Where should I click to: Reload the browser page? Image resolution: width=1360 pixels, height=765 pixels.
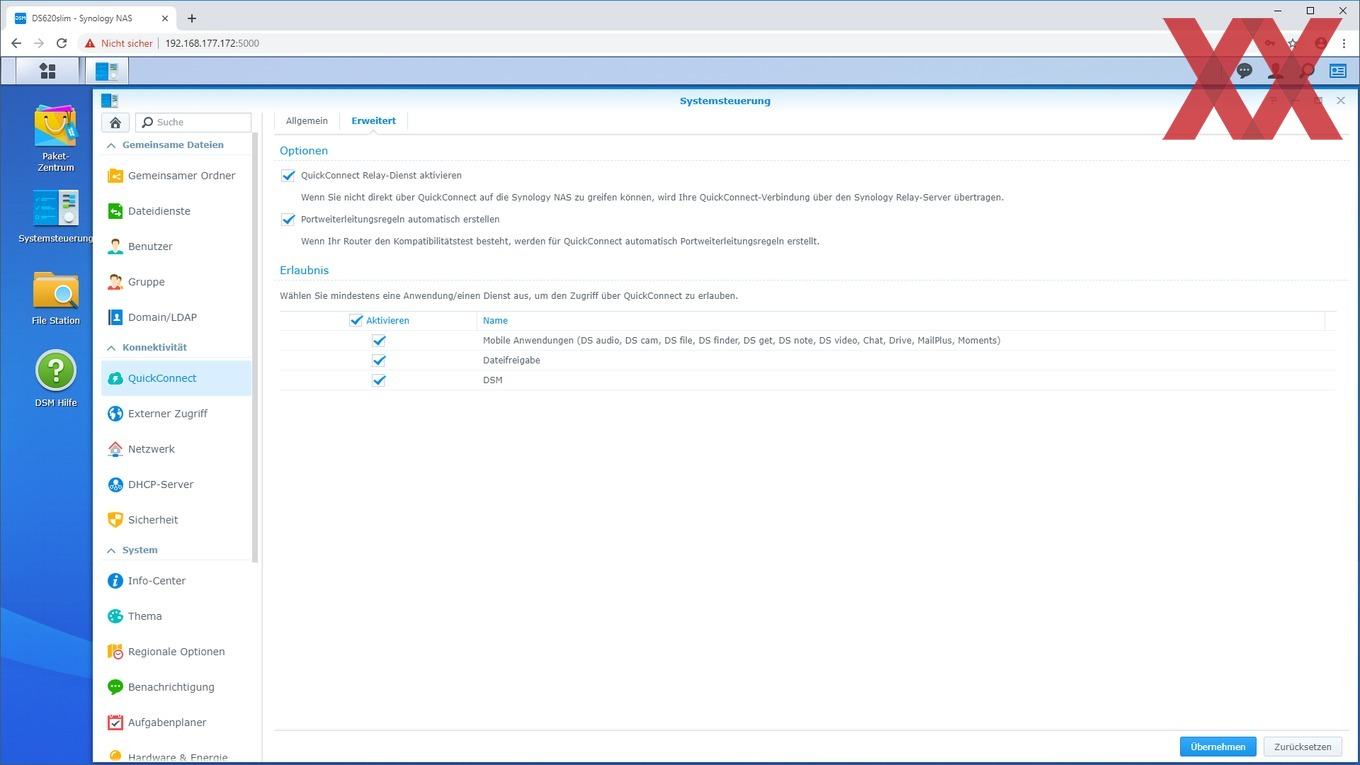tap(62, 43)
